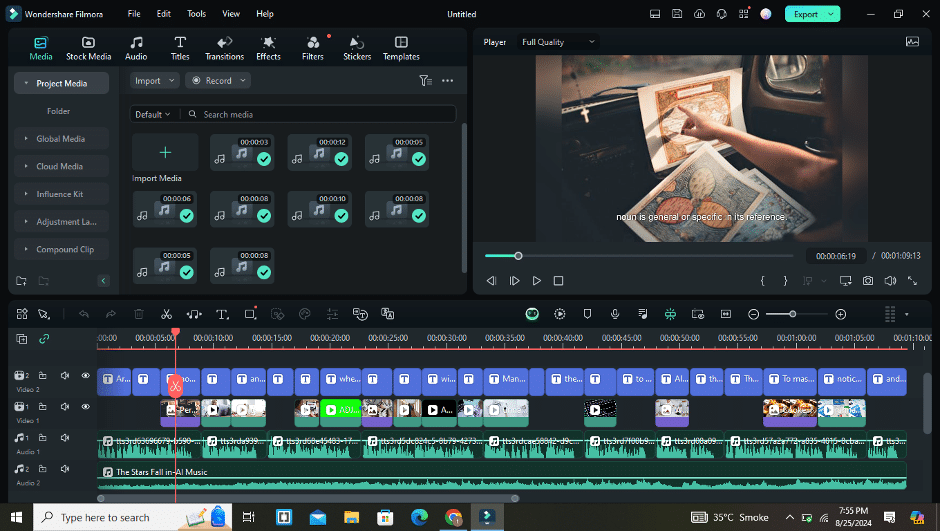This screenshot has width=941, height=531.
Task: Open the filter and sort media icon
Action: [x=425, y=80]
